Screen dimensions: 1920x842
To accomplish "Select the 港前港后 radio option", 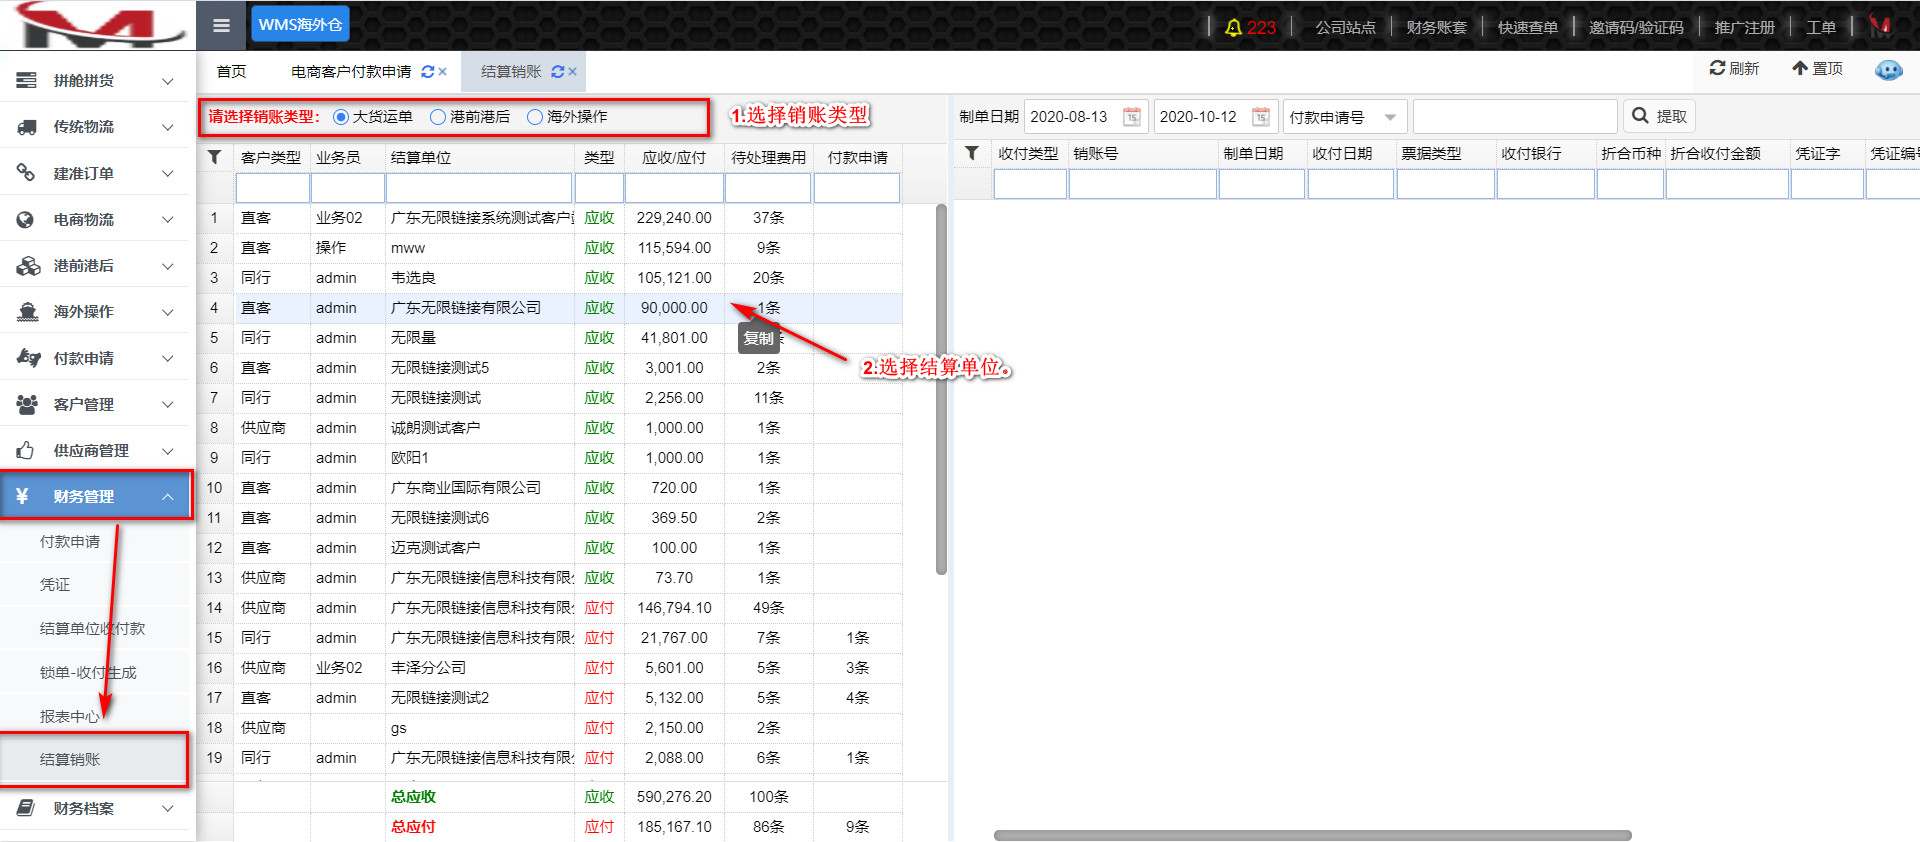I will (x=438, y=117).
